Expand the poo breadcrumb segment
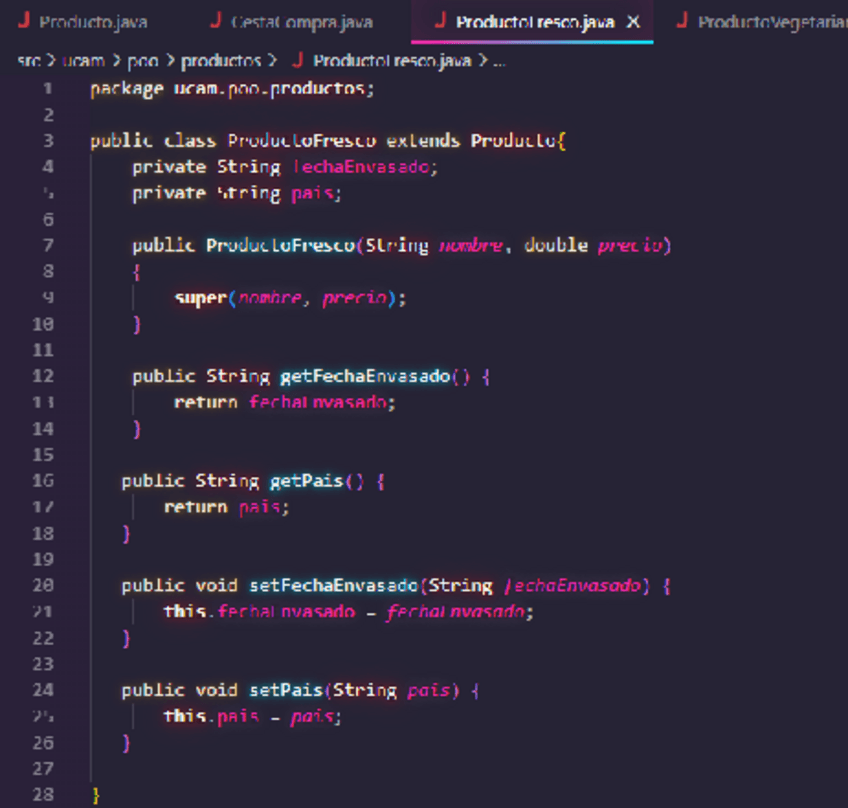 pos(142,61)
